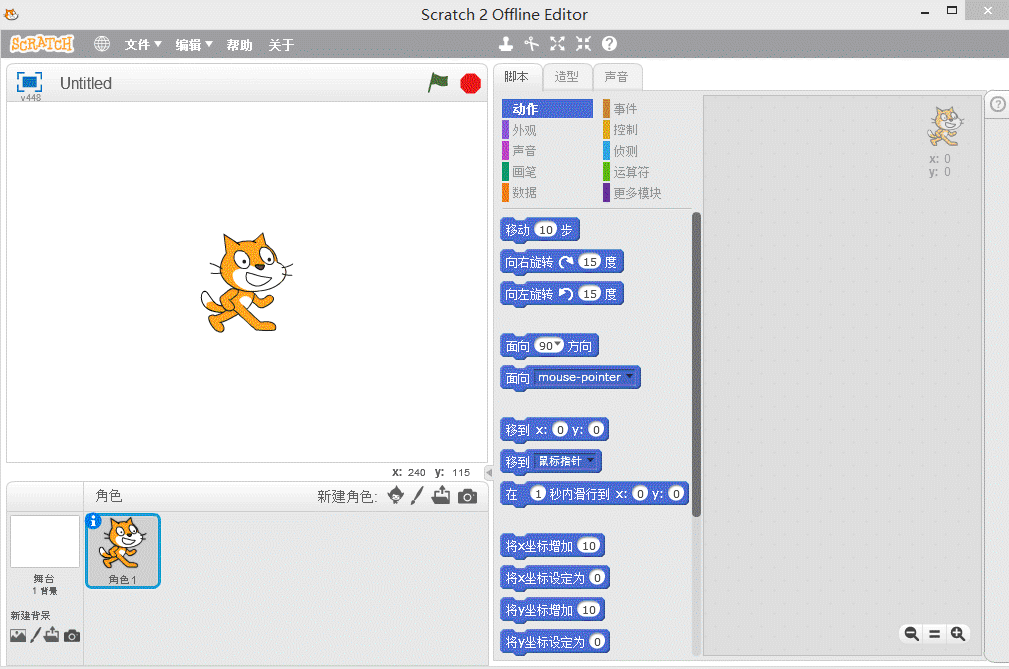Screen dimensions: 1009x669
Task: Click value field in 将x坐标增加 block
Action: [589, 545]
